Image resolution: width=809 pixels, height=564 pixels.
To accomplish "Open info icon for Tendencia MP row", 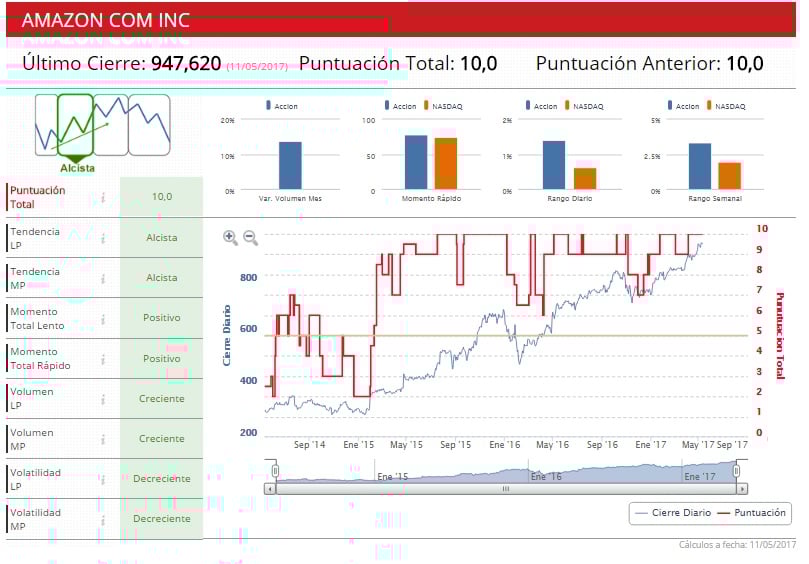I will [103, 279].
